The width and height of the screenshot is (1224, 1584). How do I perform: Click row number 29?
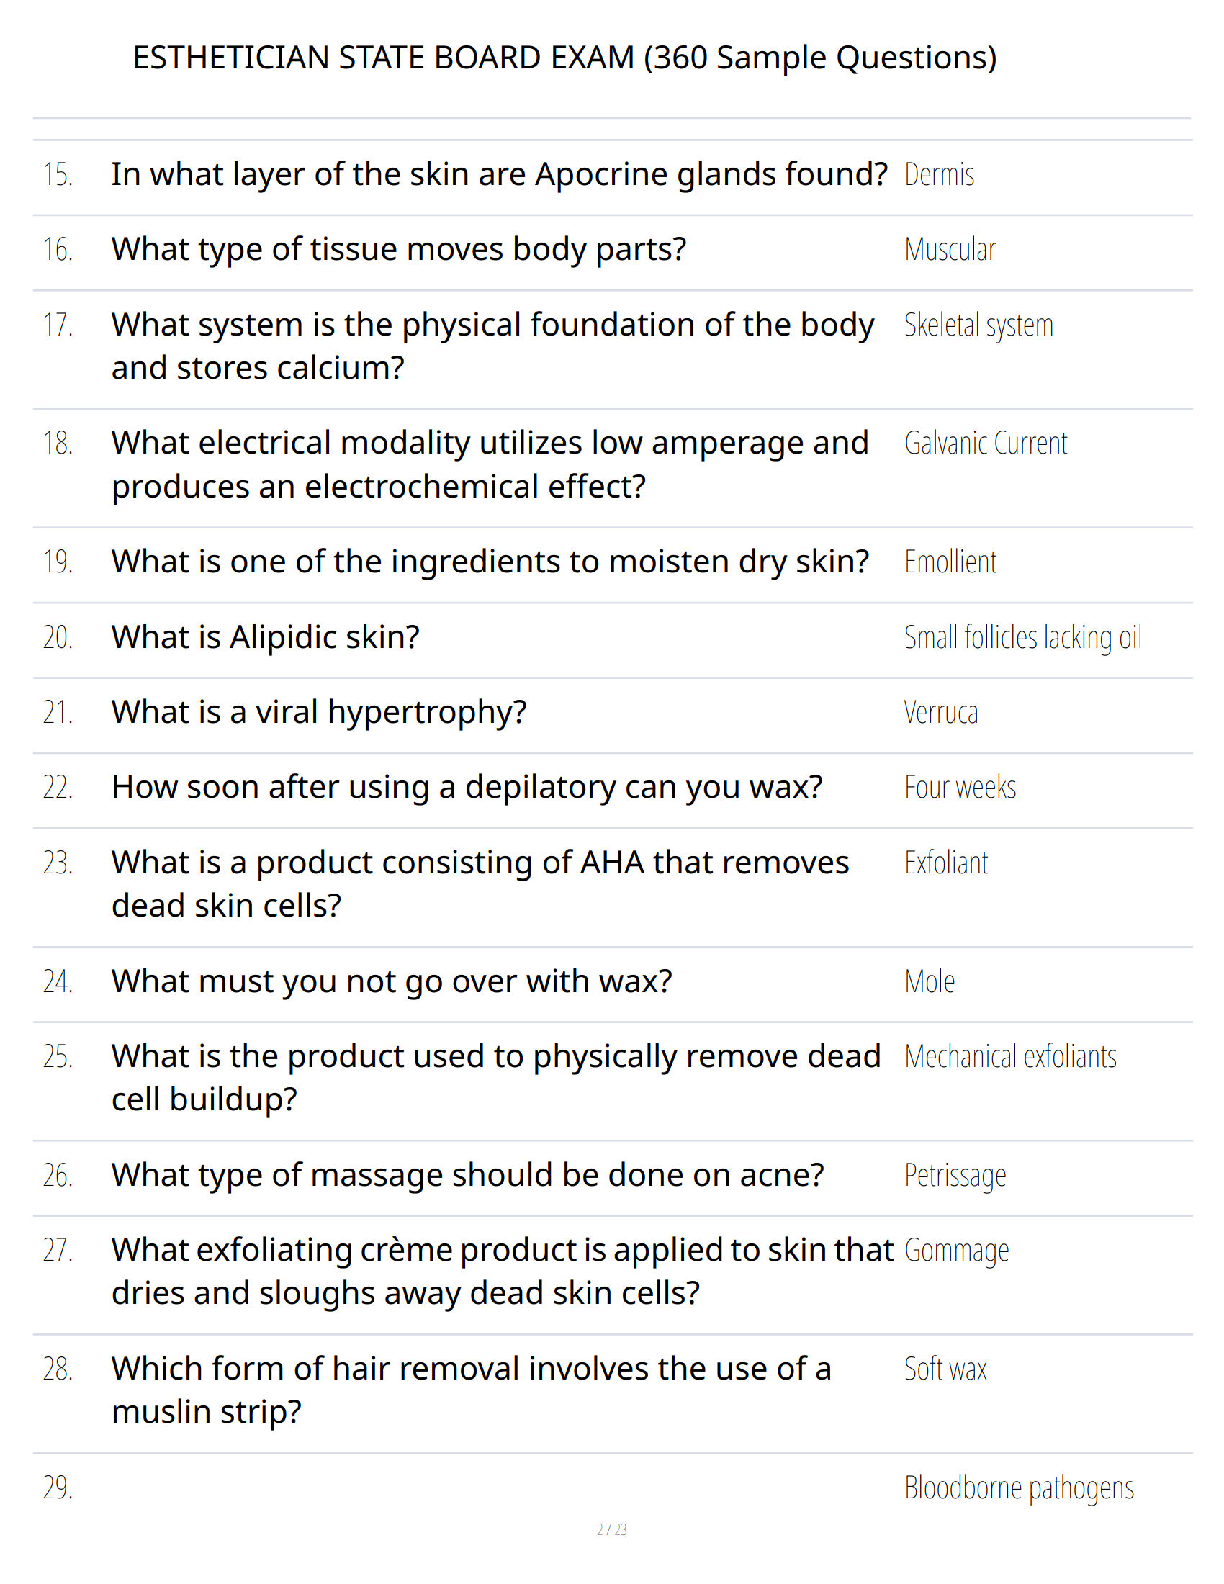58,1488
